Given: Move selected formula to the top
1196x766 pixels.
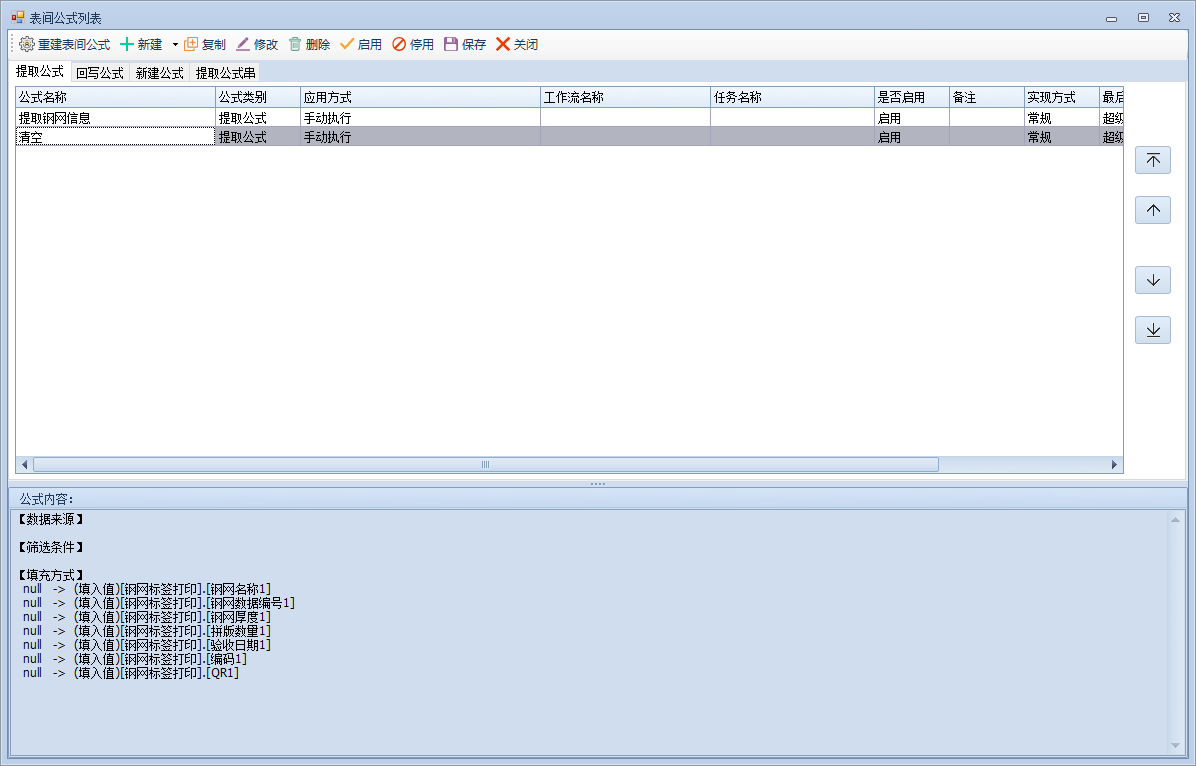Looking at the screenshot, I should (1152, 160).
